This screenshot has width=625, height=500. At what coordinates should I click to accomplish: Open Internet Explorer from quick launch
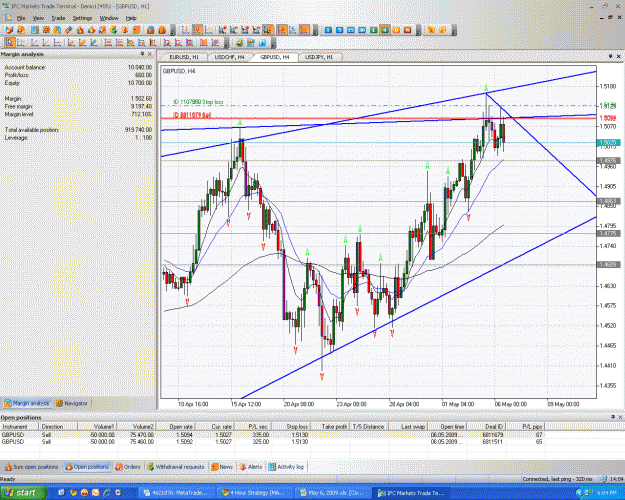(107, 493)
